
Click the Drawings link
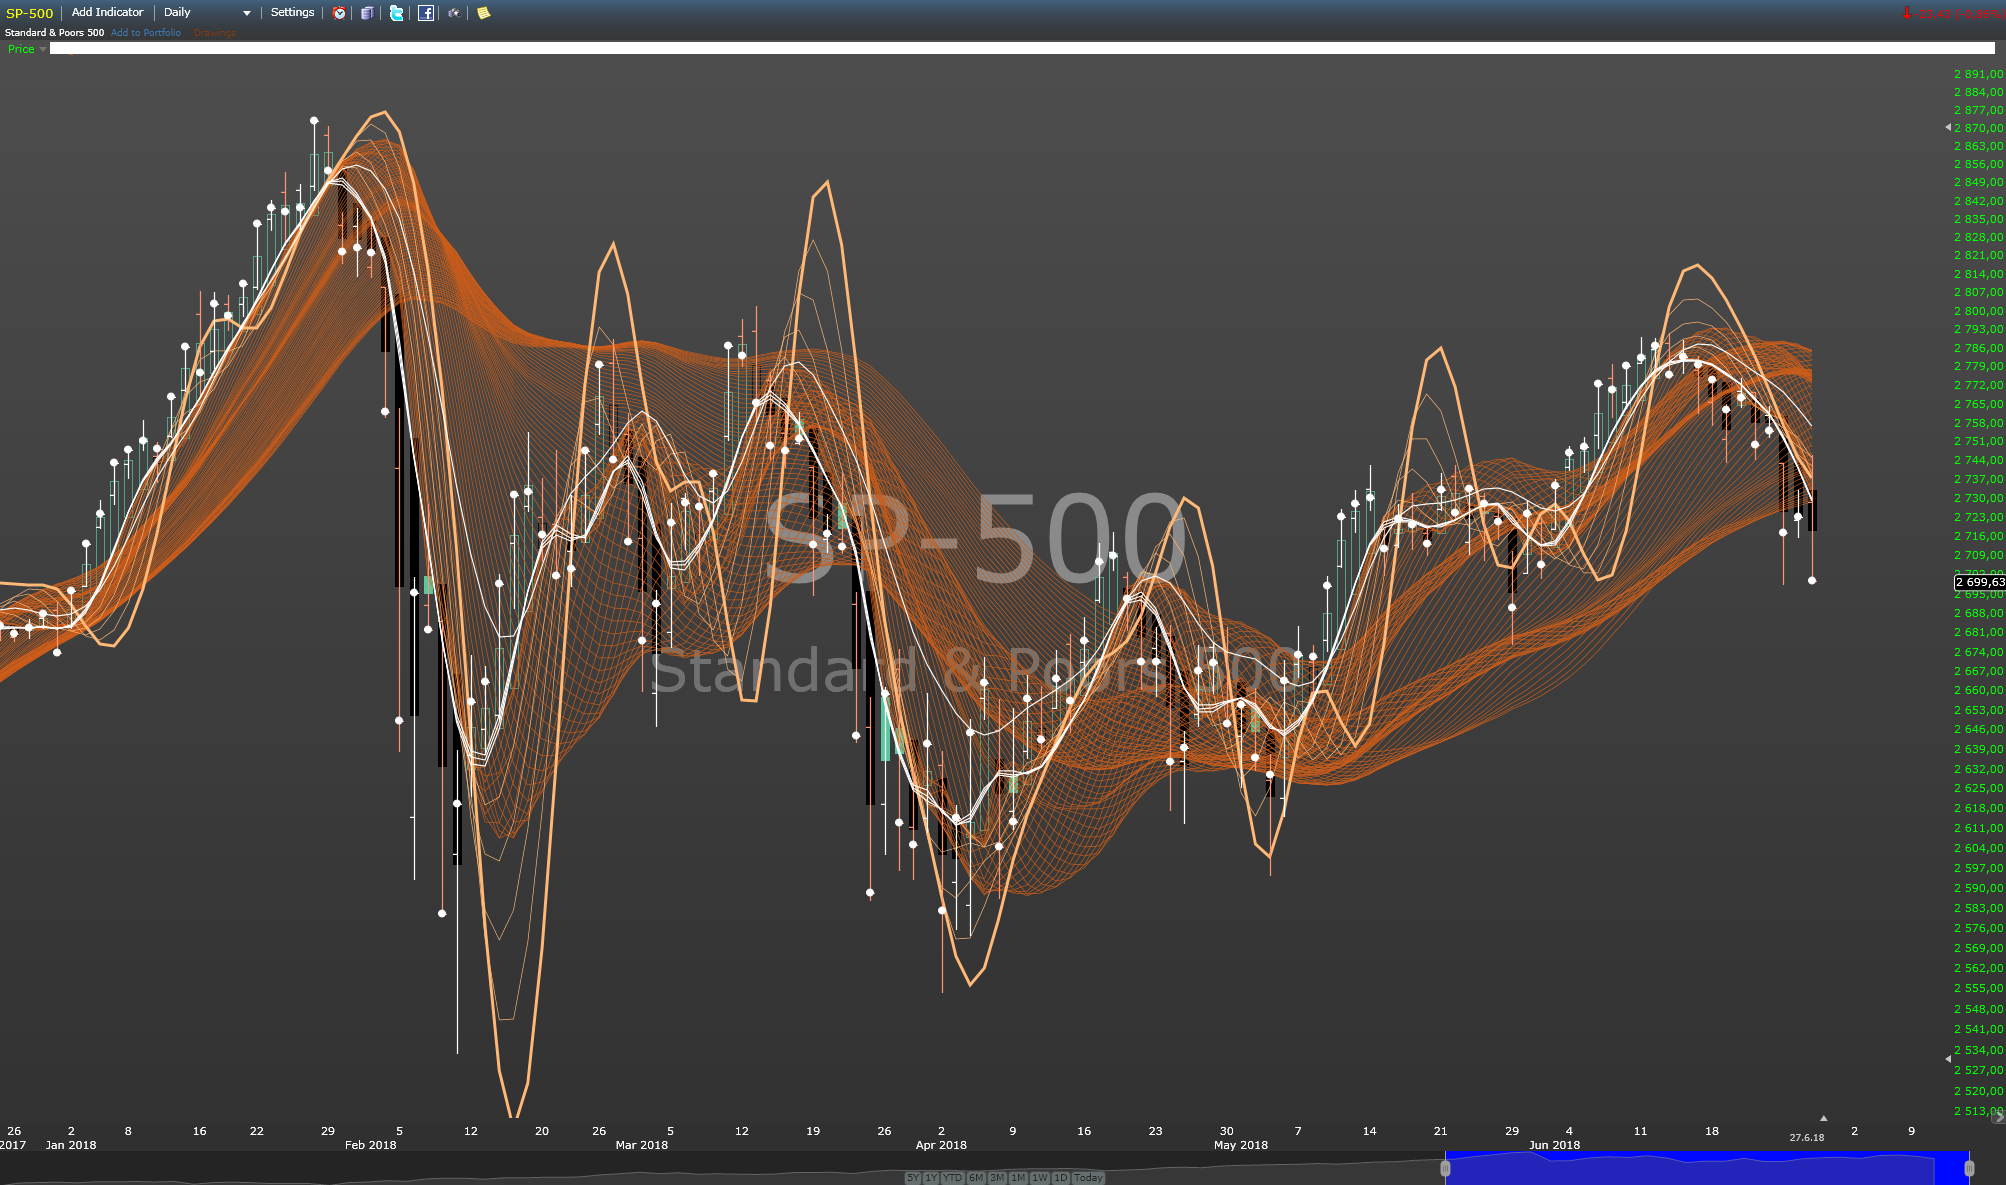pos(215,33)
